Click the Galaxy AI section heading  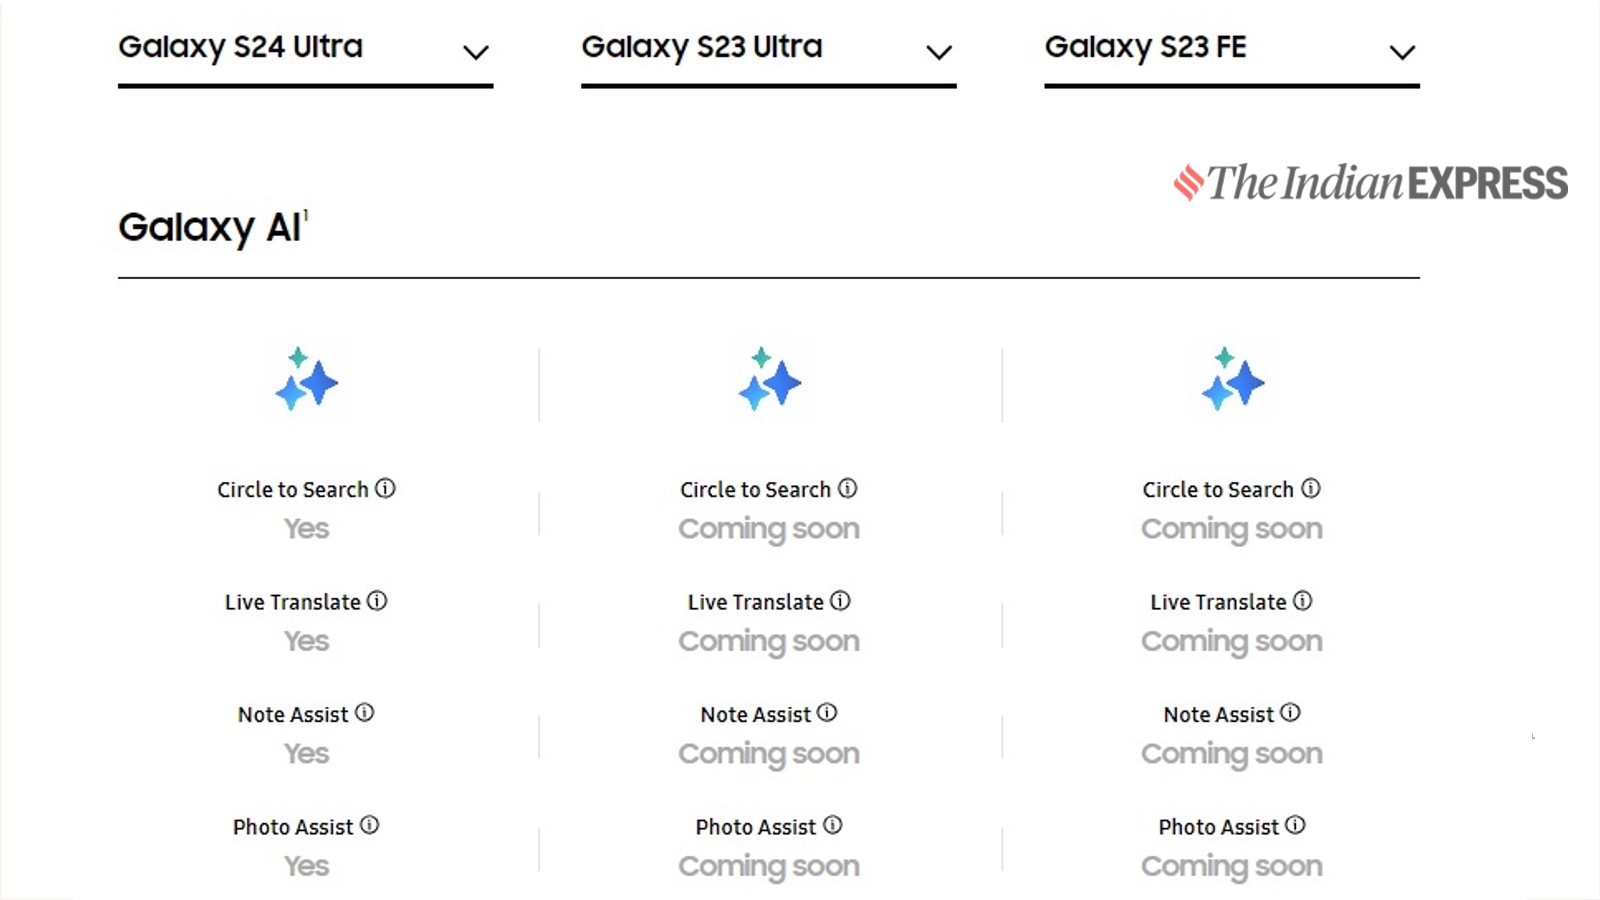point(210,228)
